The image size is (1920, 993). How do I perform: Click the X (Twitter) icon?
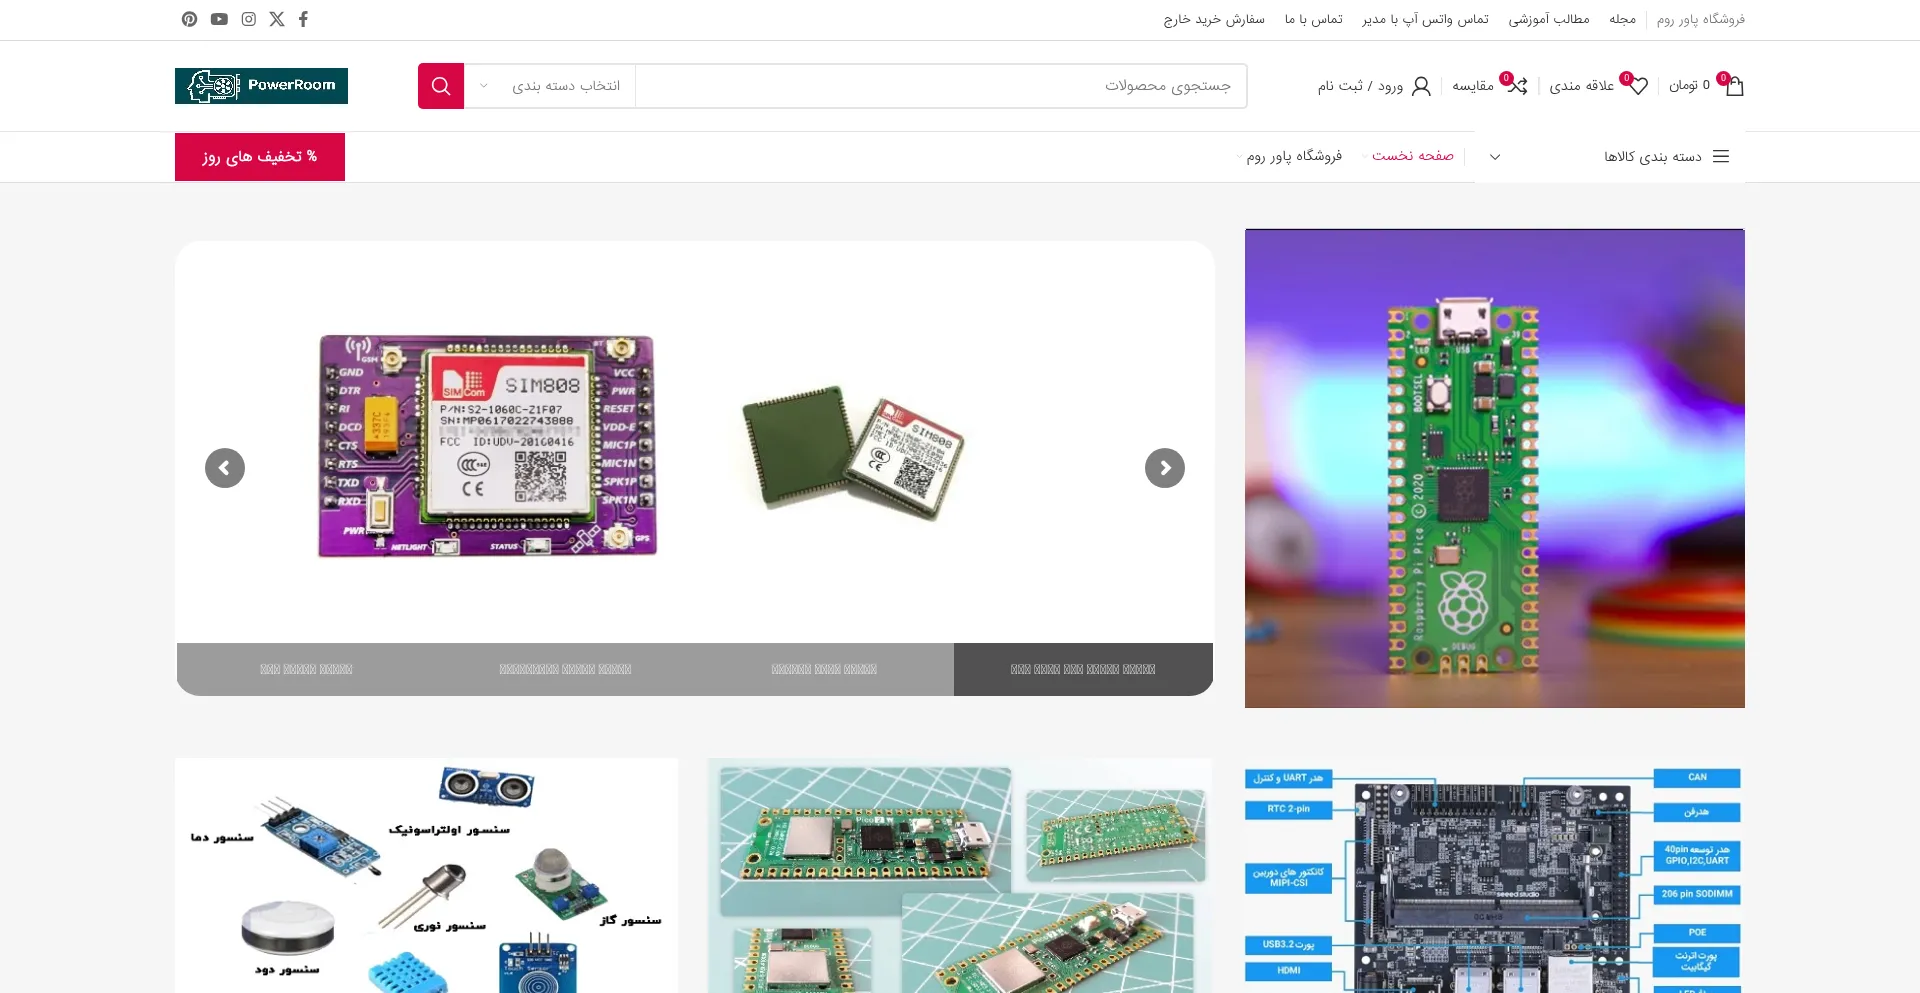pyautogui.click(x=277, y=19)
